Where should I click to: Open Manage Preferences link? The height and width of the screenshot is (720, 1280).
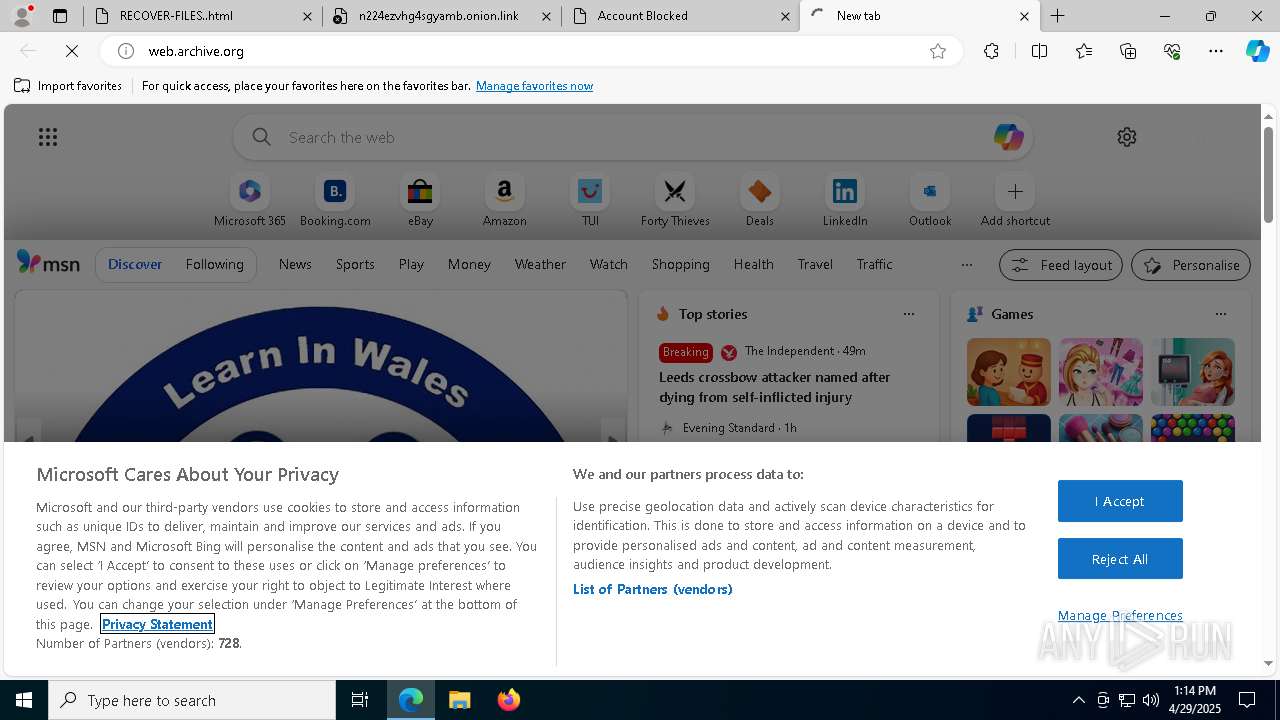1120,615
